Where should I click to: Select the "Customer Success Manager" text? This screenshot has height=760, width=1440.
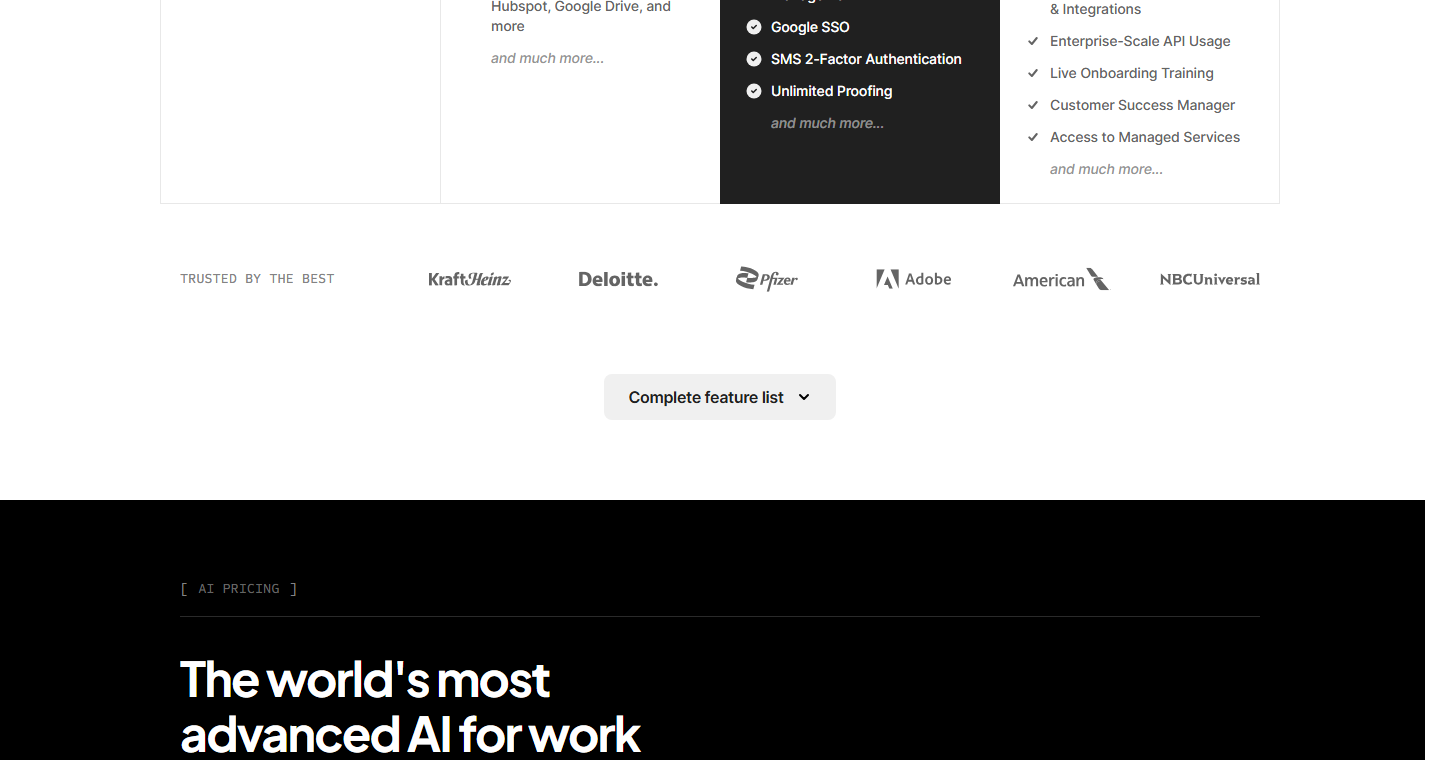tap(1142, 105)
